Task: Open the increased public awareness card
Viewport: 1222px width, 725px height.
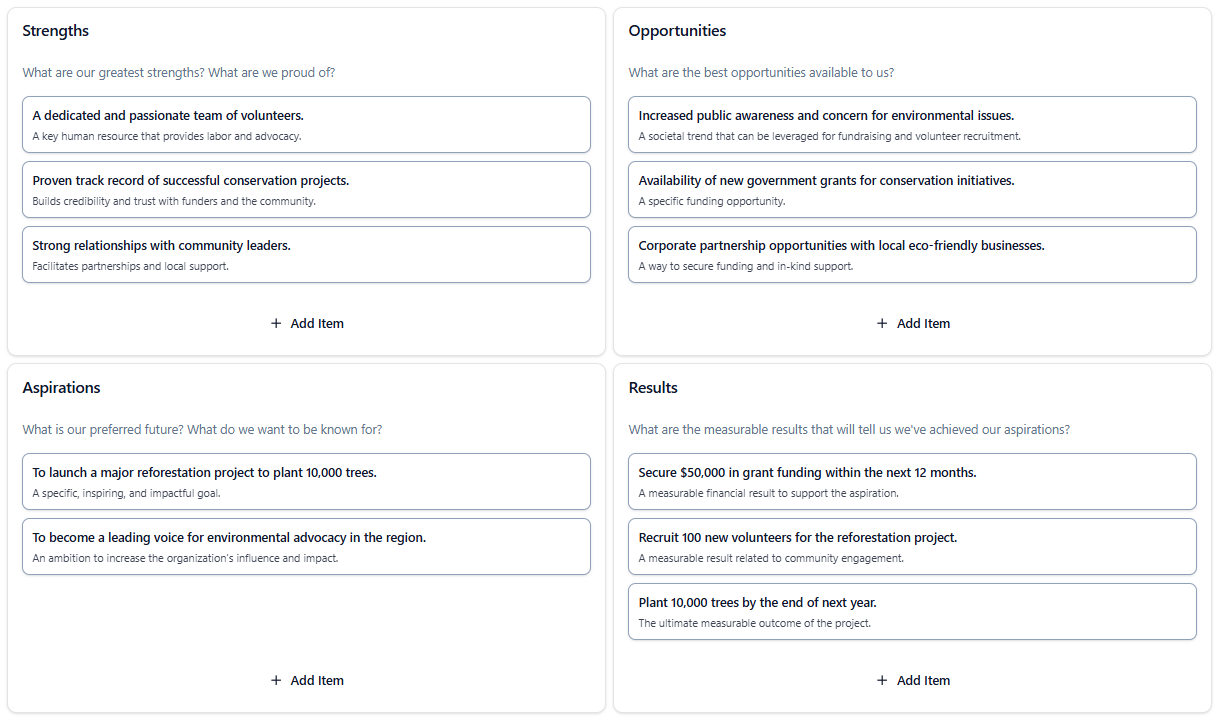Action: (912, 125)
